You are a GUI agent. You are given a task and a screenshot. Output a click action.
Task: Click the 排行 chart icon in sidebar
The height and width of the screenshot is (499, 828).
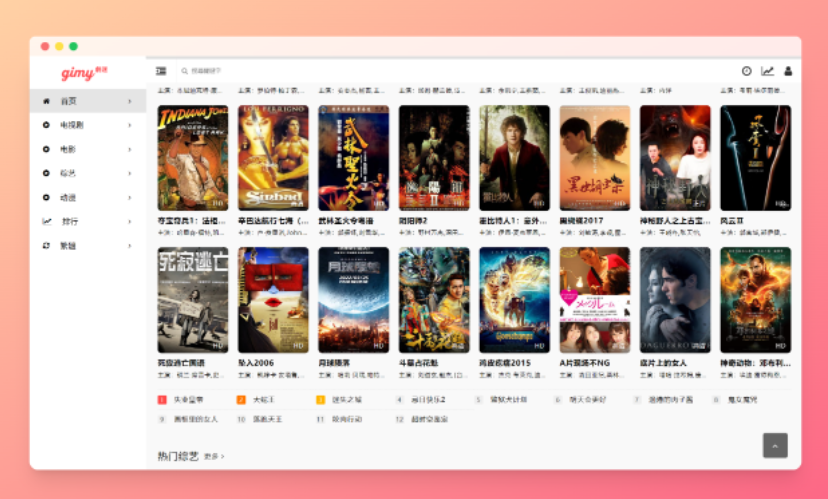coord(46,221)
